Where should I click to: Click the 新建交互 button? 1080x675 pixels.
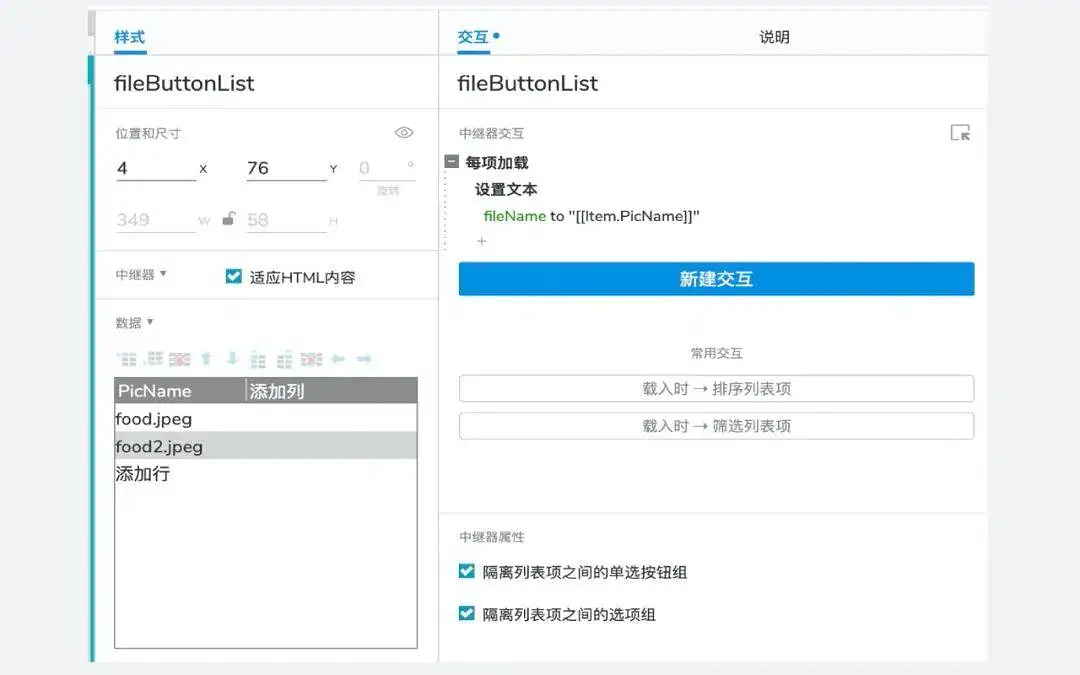tap(715, 279)
